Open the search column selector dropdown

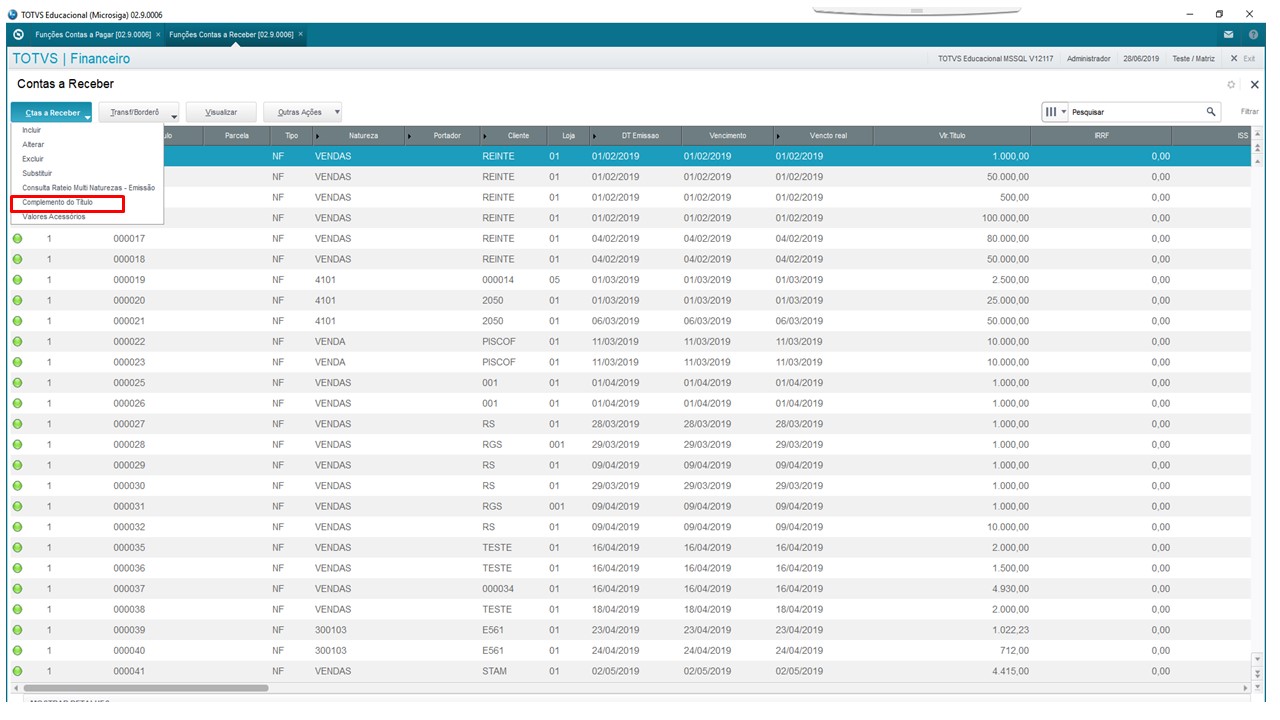coord(1056,112)
